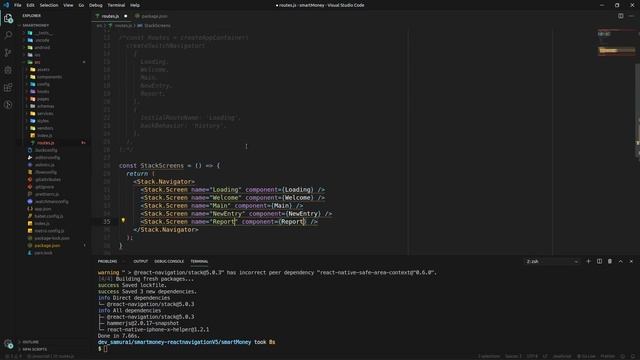Expand the styles folder
The height and width of the screenshot is (360, 640).
(x=43, y=121)
